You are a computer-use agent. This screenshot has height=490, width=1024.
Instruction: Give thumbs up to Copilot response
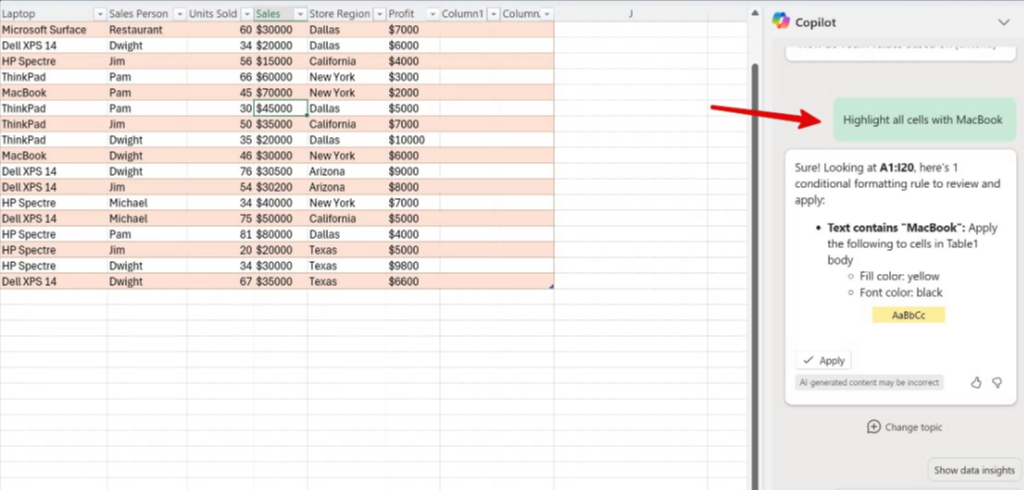tap(976, 382)
